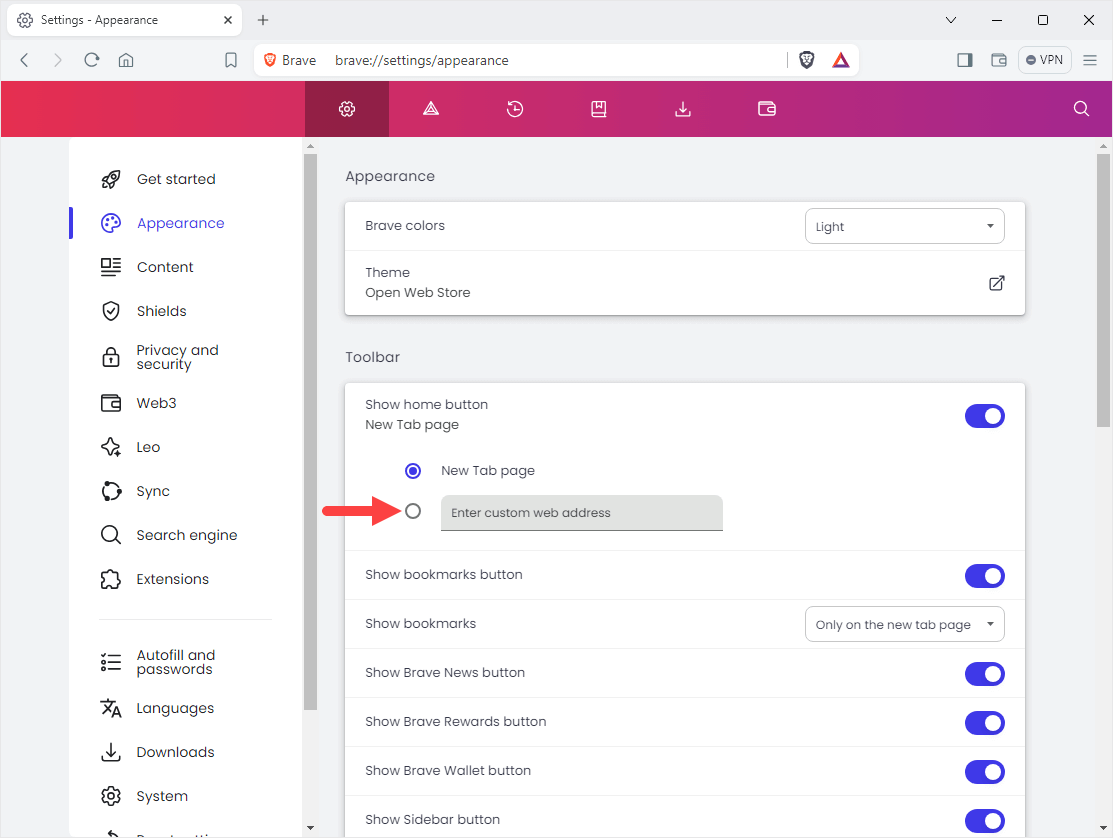Toggle Show Brave Wallet button switch
The image size is (1113, 838).
click(984, 772)
